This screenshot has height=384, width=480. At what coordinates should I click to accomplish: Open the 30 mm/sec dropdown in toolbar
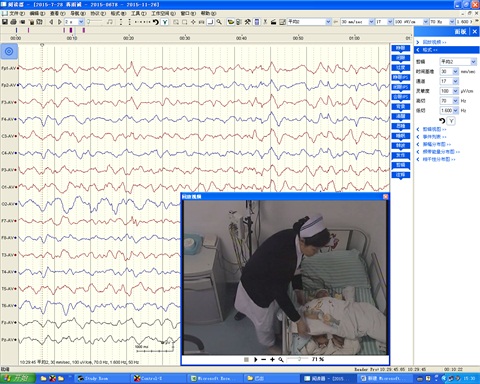[x=357, y=22]
